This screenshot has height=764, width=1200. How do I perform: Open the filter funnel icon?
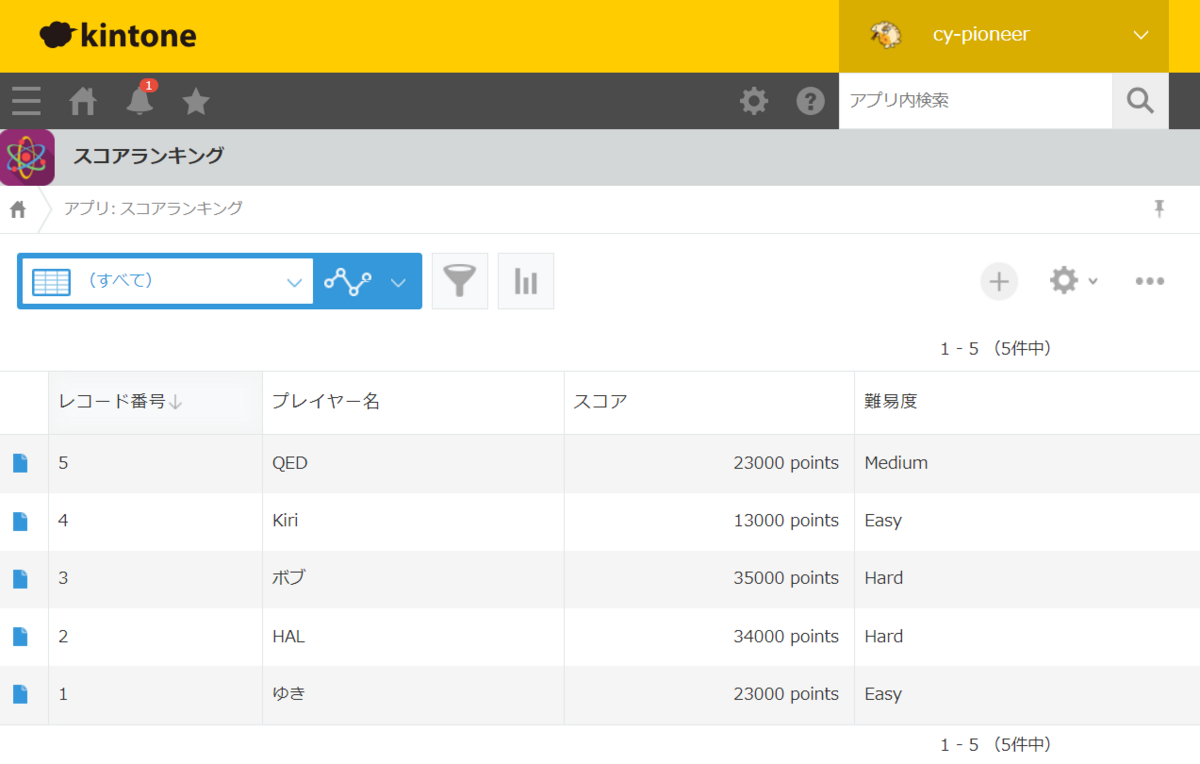pyautogui.click(x=460, y=281)
